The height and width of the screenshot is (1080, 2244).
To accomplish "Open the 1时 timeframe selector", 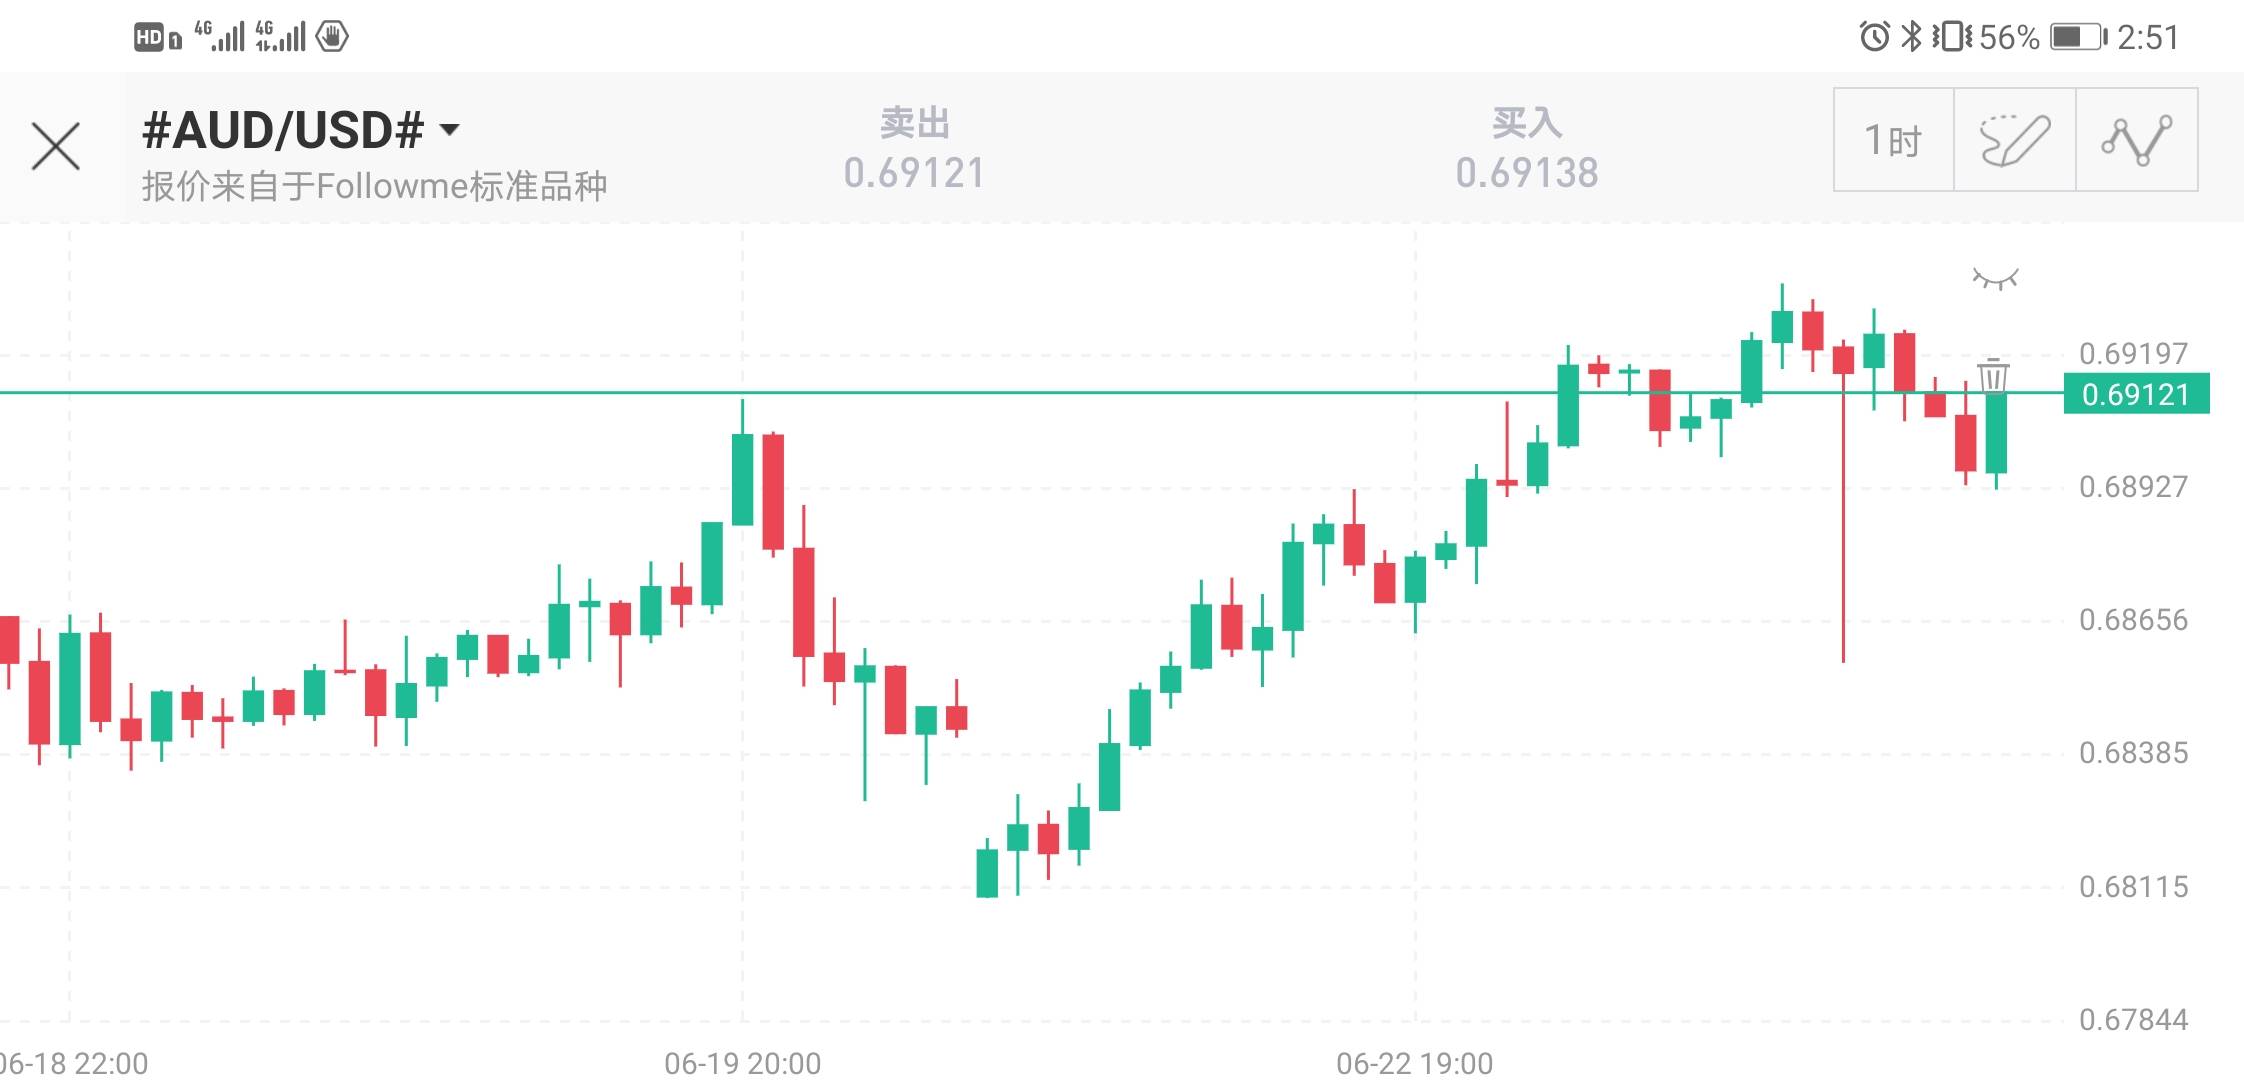I will click(1893, 140).
